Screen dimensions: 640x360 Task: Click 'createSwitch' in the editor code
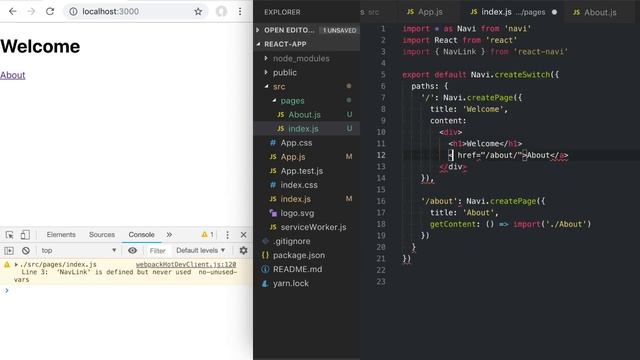pyautogui.click(x=522, y=75)
